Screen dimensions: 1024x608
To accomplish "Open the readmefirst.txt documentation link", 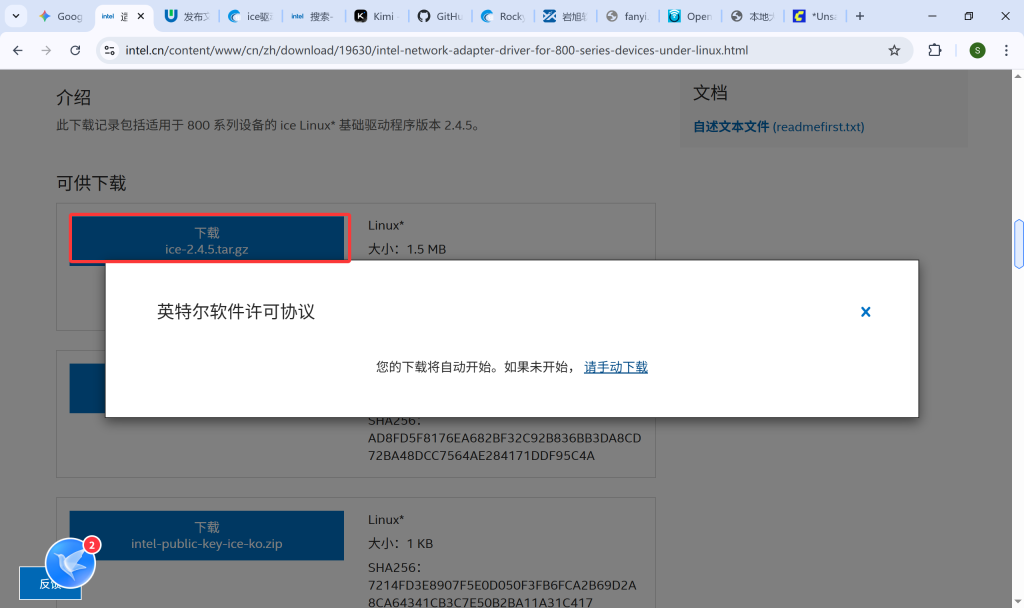I will point(778,127).
